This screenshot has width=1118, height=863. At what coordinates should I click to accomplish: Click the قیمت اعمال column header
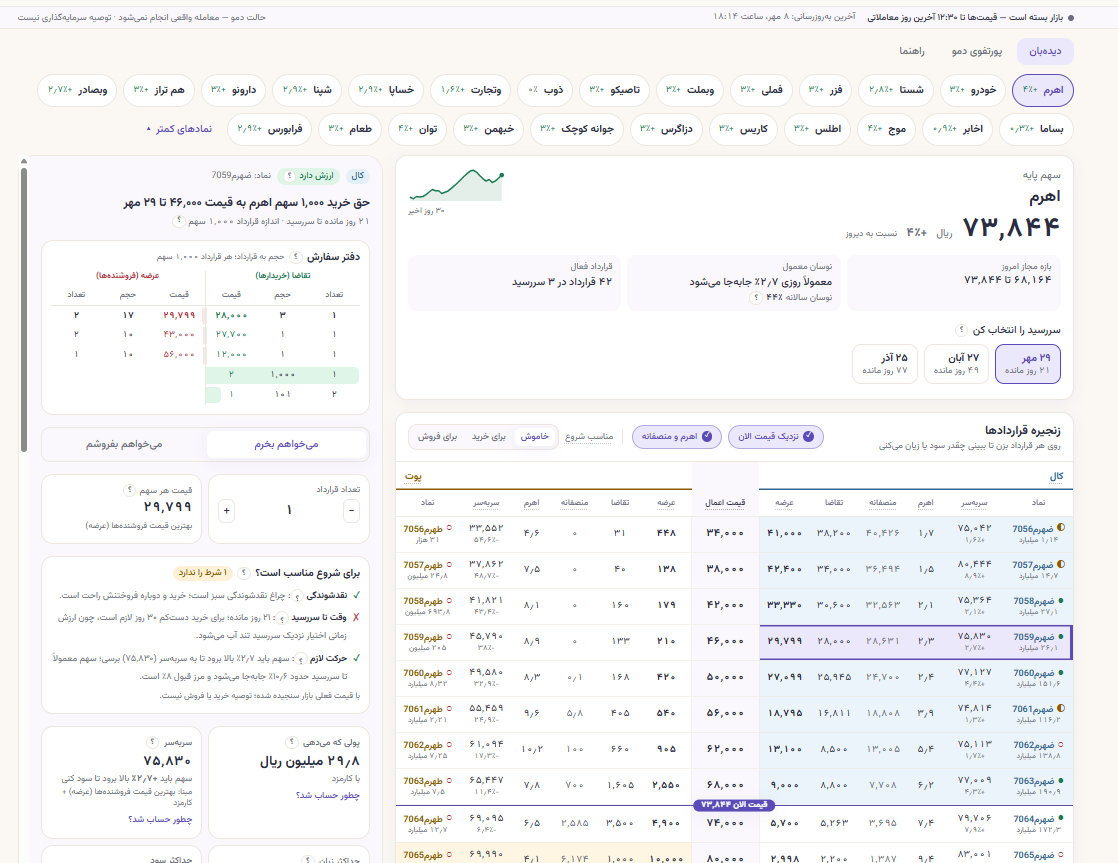point(725,502)
